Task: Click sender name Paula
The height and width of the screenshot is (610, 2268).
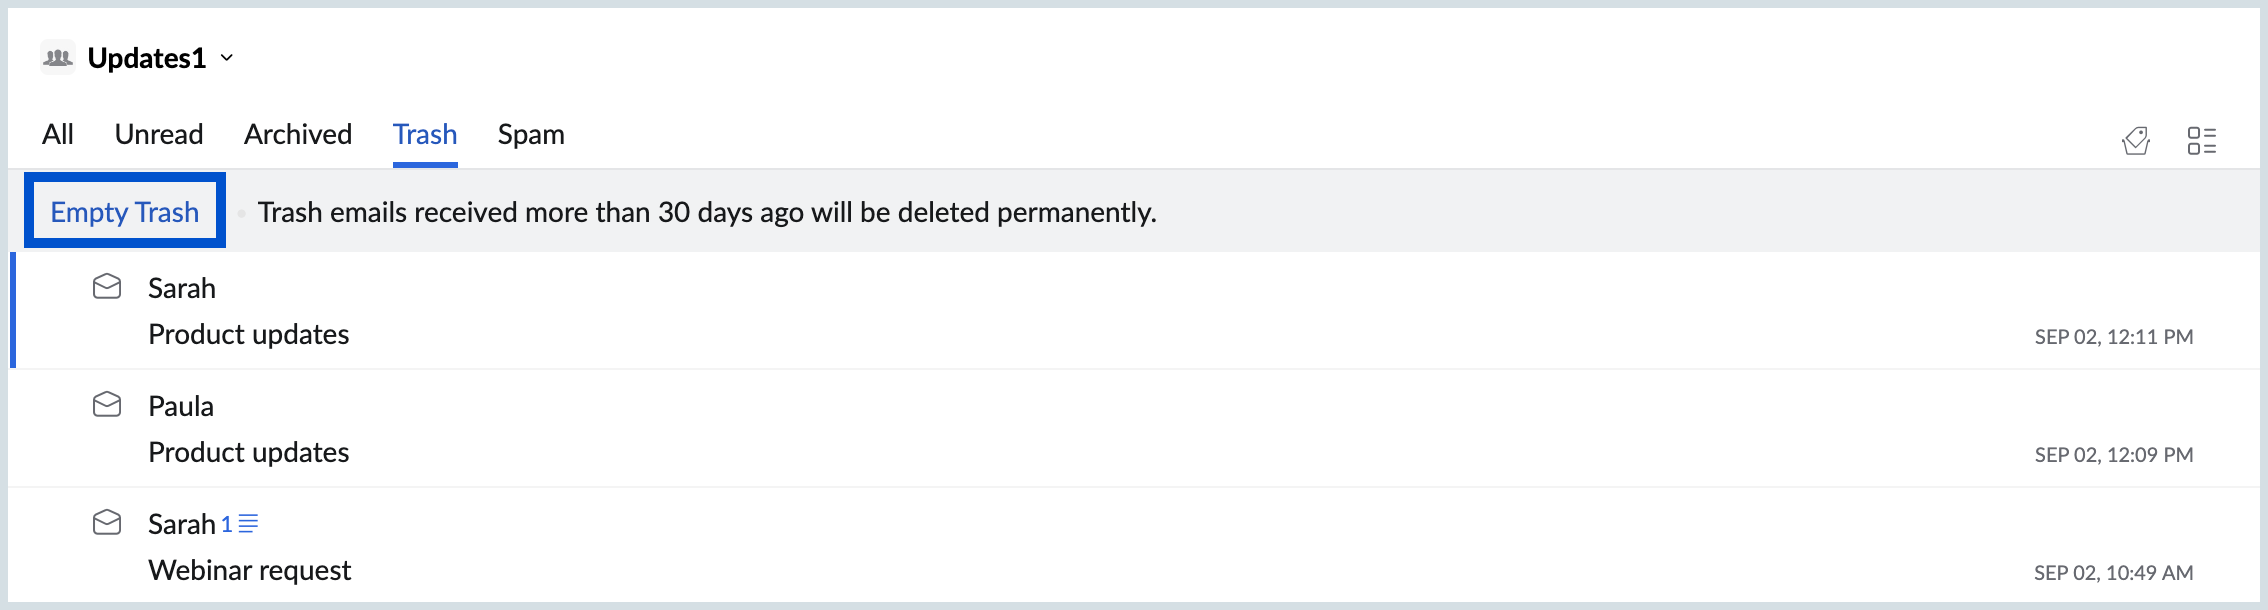Action: pos(181,406)
